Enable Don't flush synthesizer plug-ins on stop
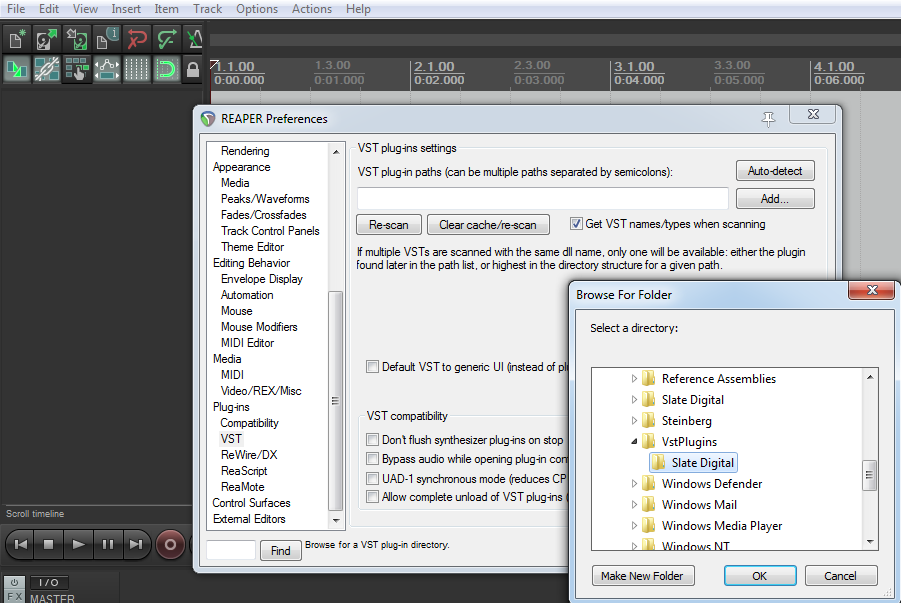Image resolution: width=901 pixels, height=603 pixels. pyautogui.click(x=372, y=440)
